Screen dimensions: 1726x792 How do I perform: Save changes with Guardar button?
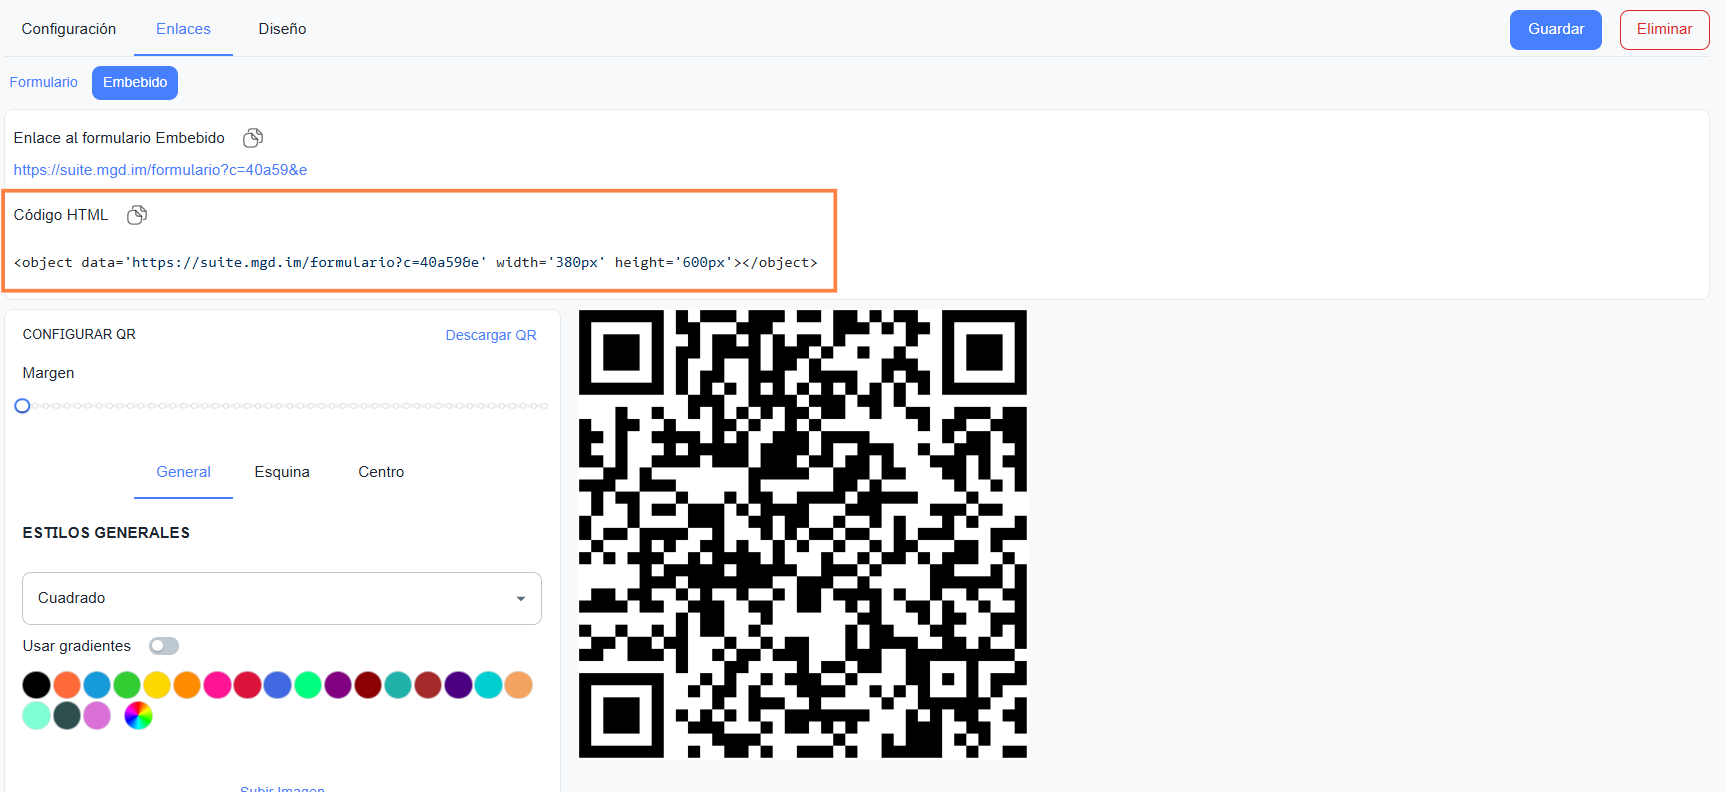pos(1556,30)
